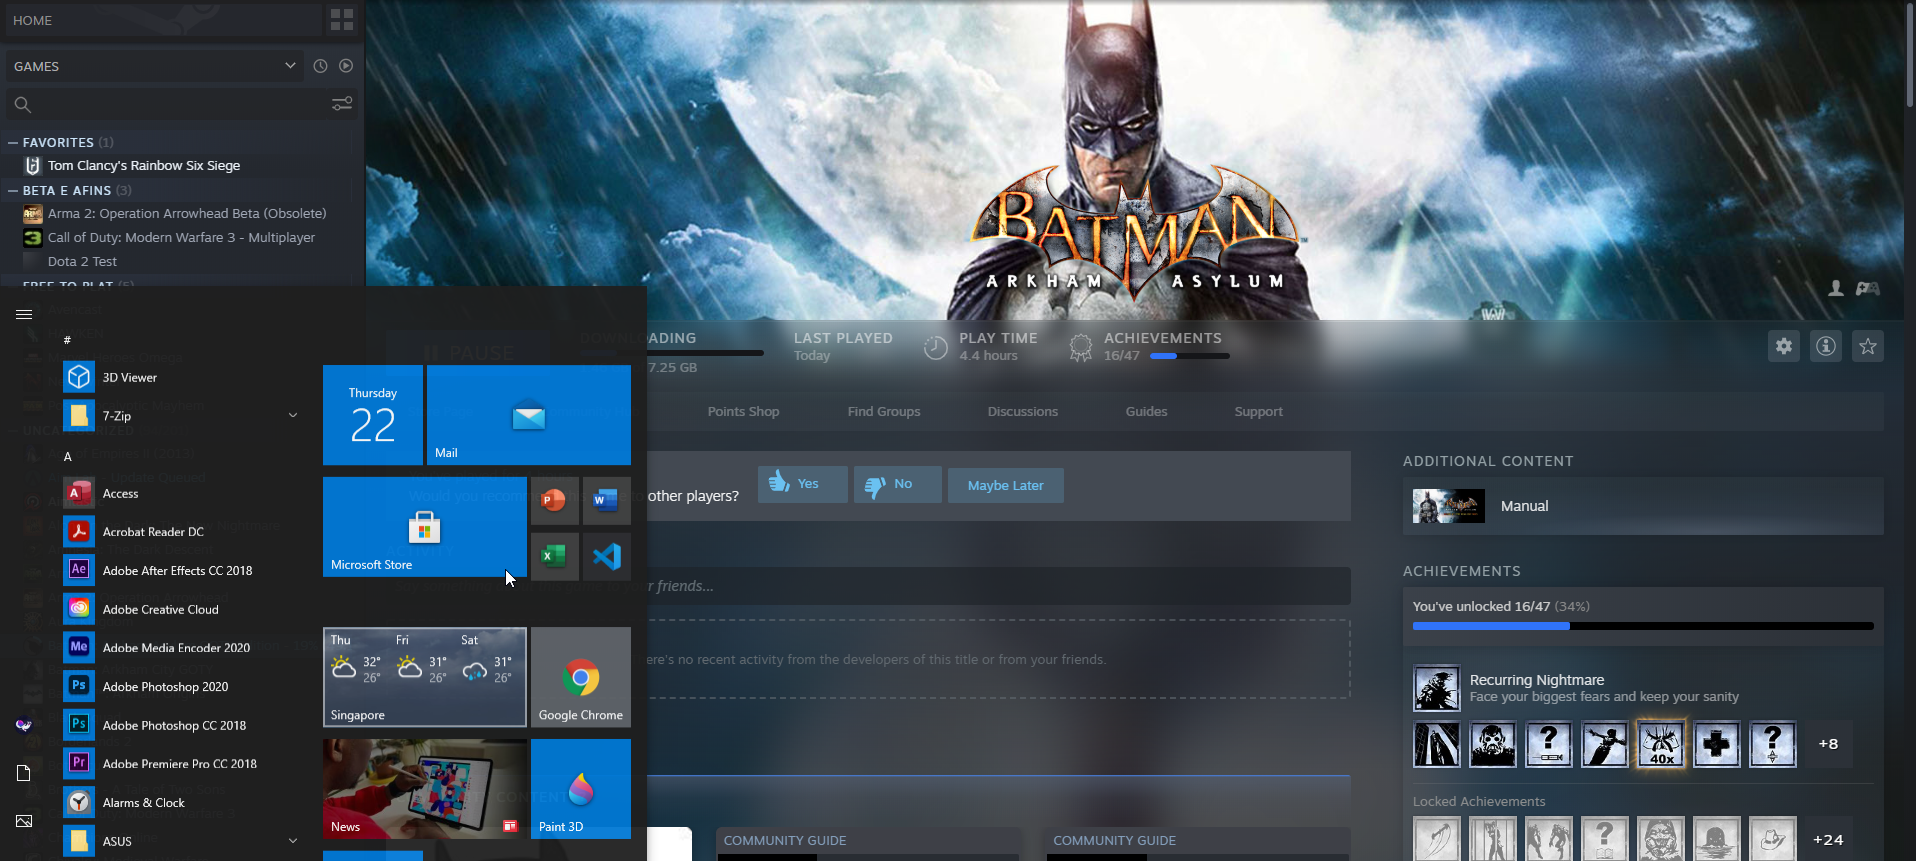Open the game info icon

[x=1825, y=347]
